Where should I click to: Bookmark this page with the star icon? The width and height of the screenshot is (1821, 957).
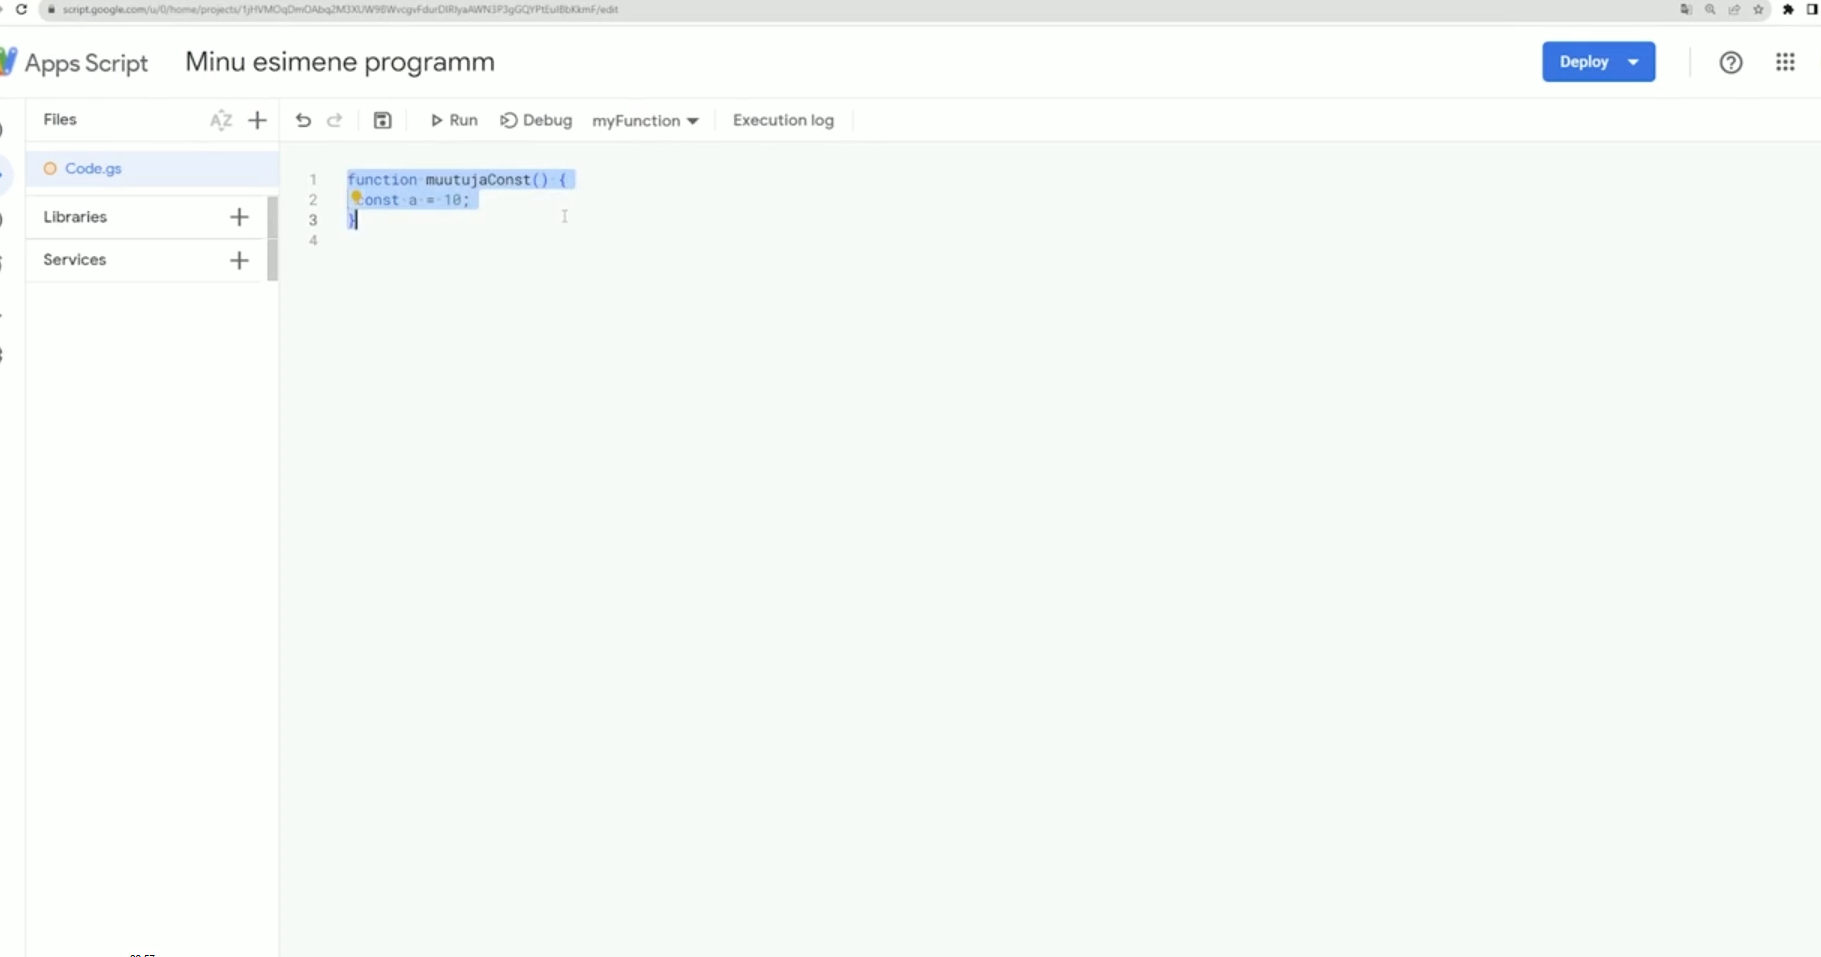1758,9
